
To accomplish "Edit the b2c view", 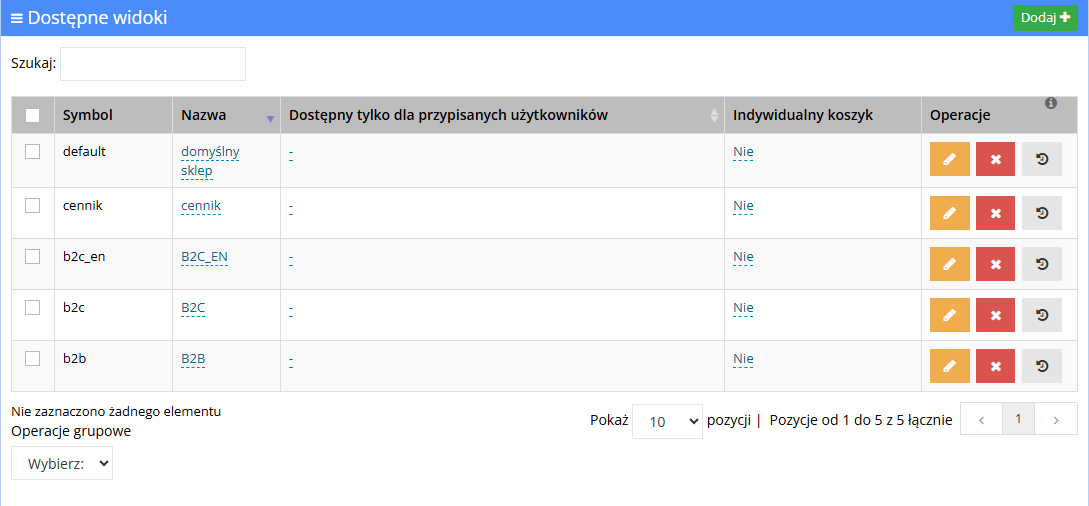I will pyautogui.click(x=949, y=315).
